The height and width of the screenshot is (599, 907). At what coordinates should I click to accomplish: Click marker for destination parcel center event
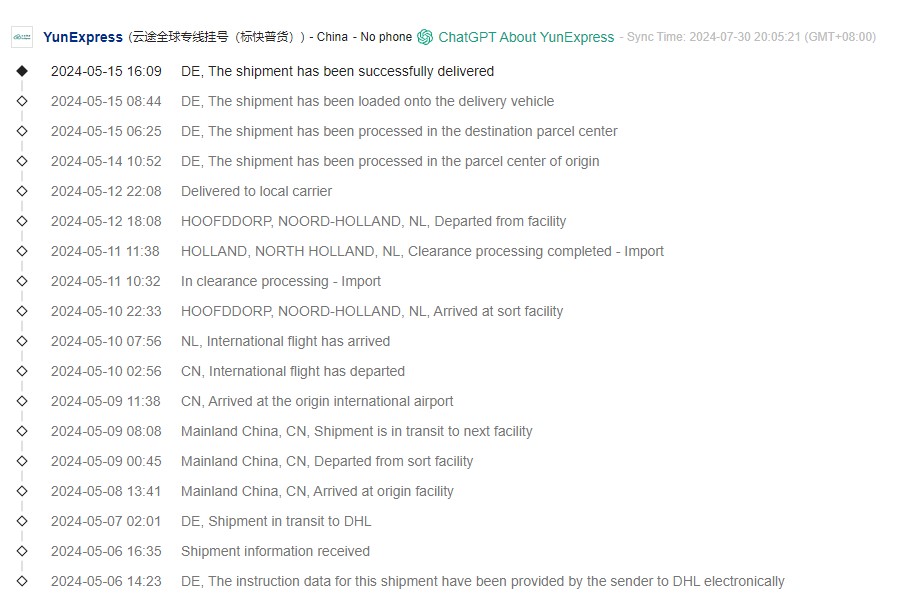[22, 131]
